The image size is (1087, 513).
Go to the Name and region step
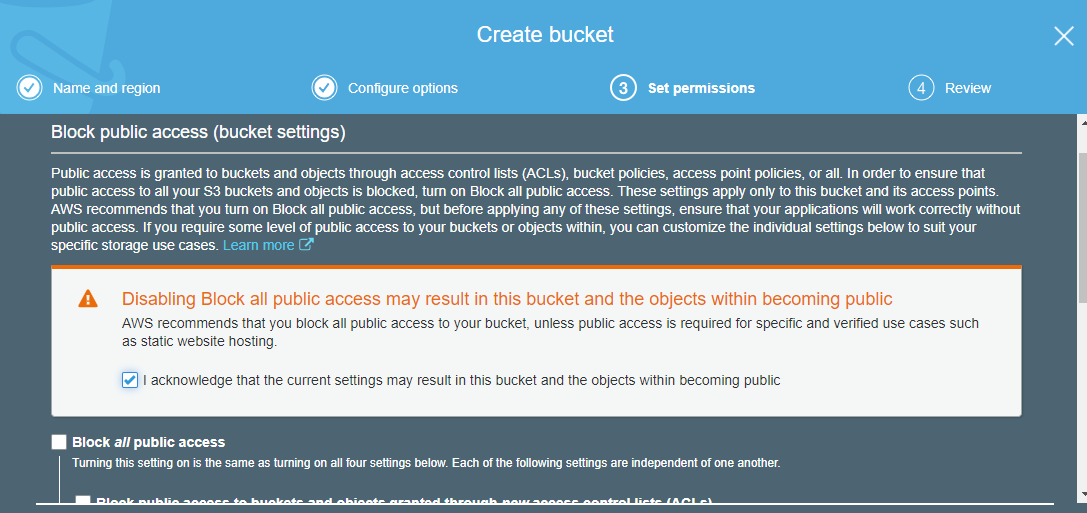click(x=106, y=88)
